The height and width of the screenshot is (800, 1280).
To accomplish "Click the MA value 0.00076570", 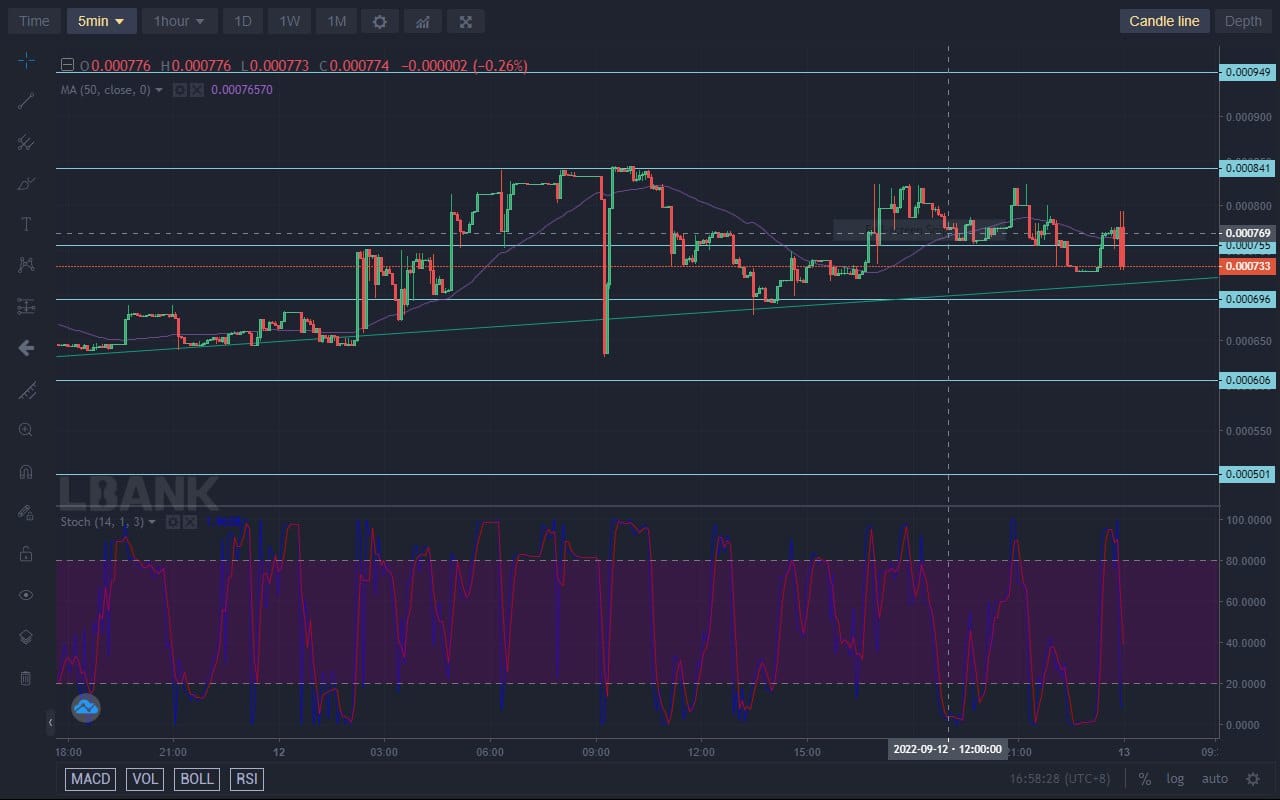I will coord(242,90).
